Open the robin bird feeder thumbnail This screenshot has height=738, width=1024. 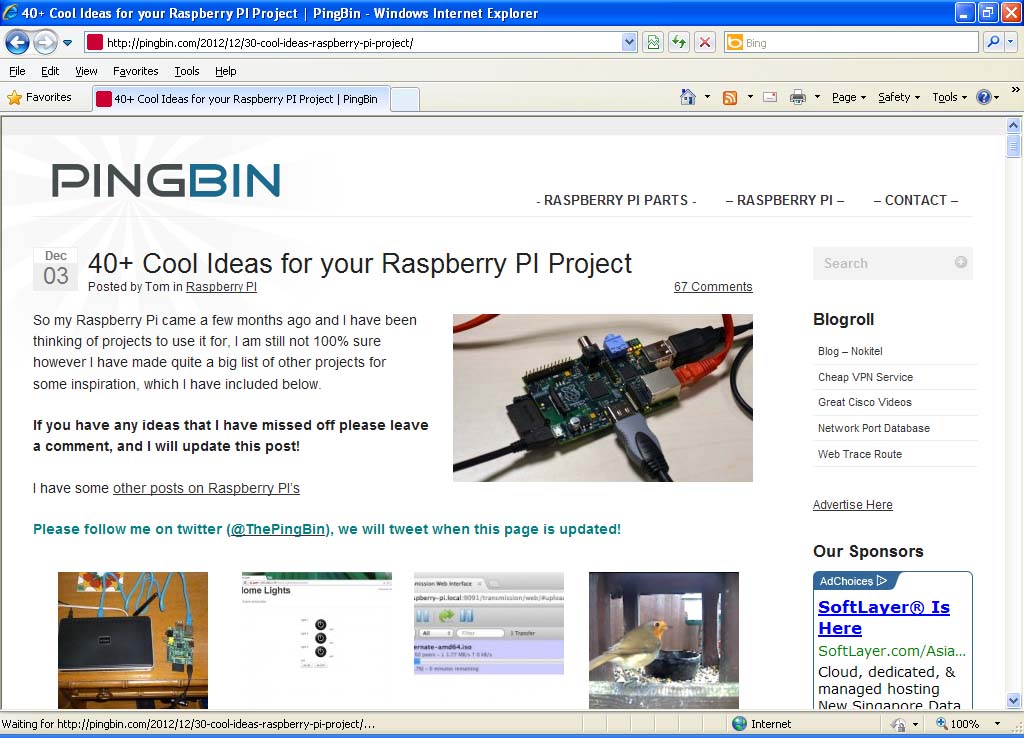664,640
